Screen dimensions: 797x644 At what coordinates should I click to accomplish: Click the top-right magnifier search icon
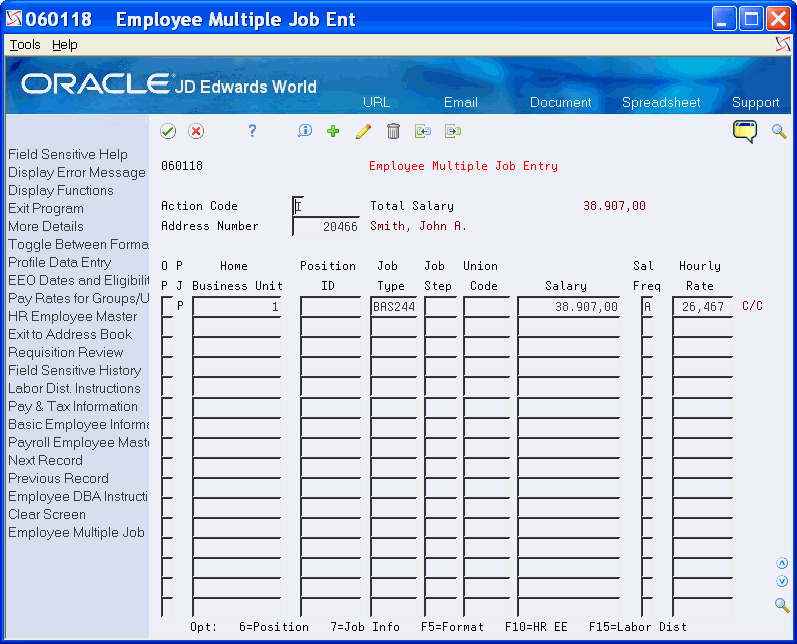click(x=779, y=131)
